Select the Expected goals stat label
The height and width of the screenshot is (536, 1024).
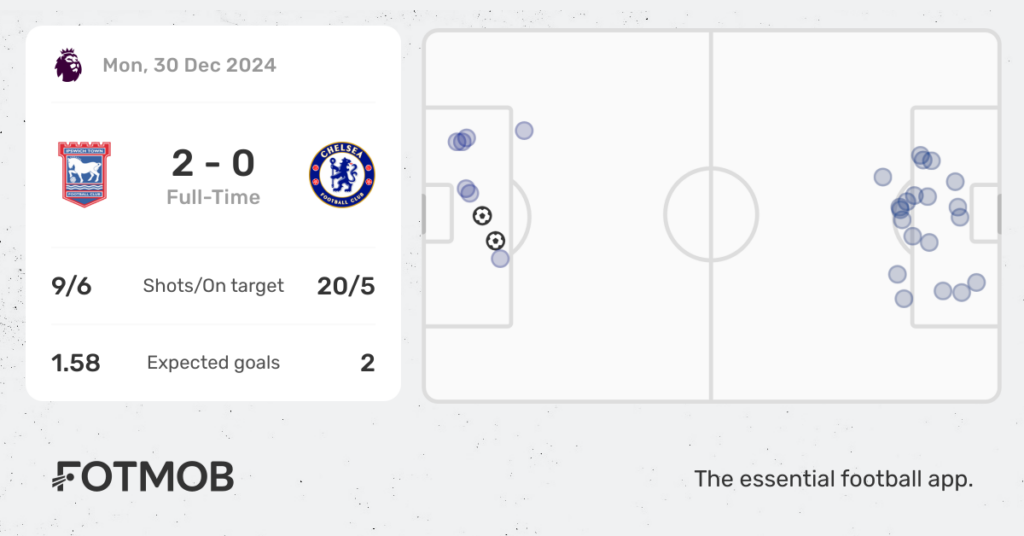(x=213, y=362)
